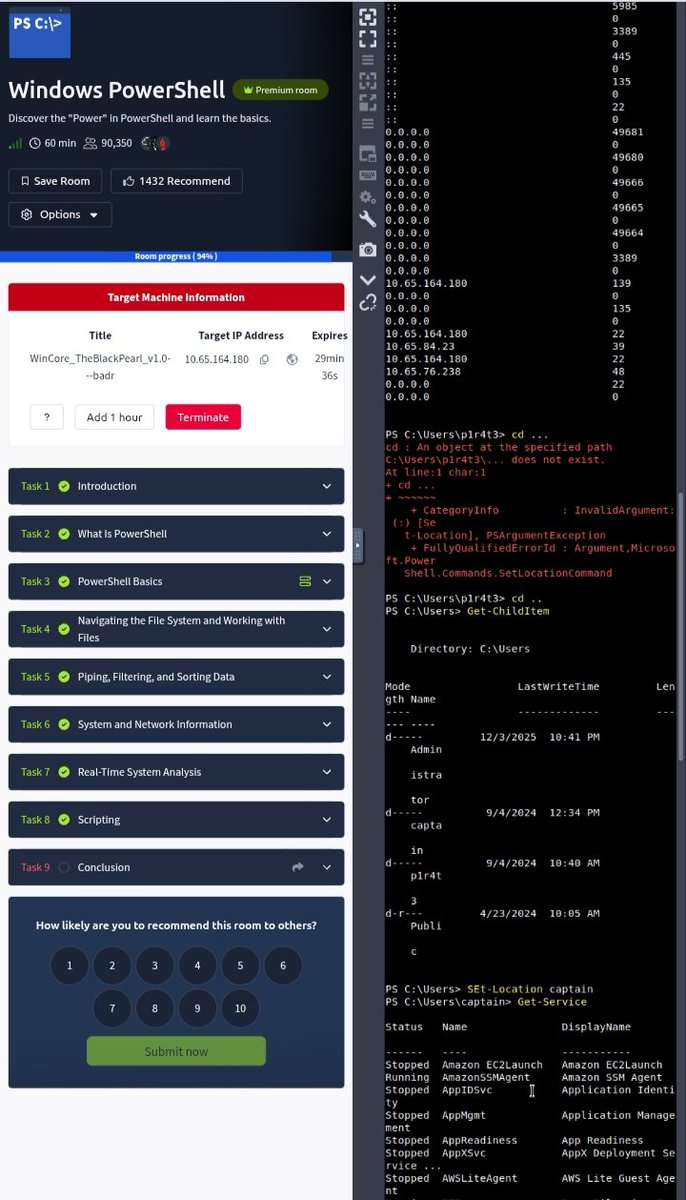Select rating 8

click(155, 1008)
